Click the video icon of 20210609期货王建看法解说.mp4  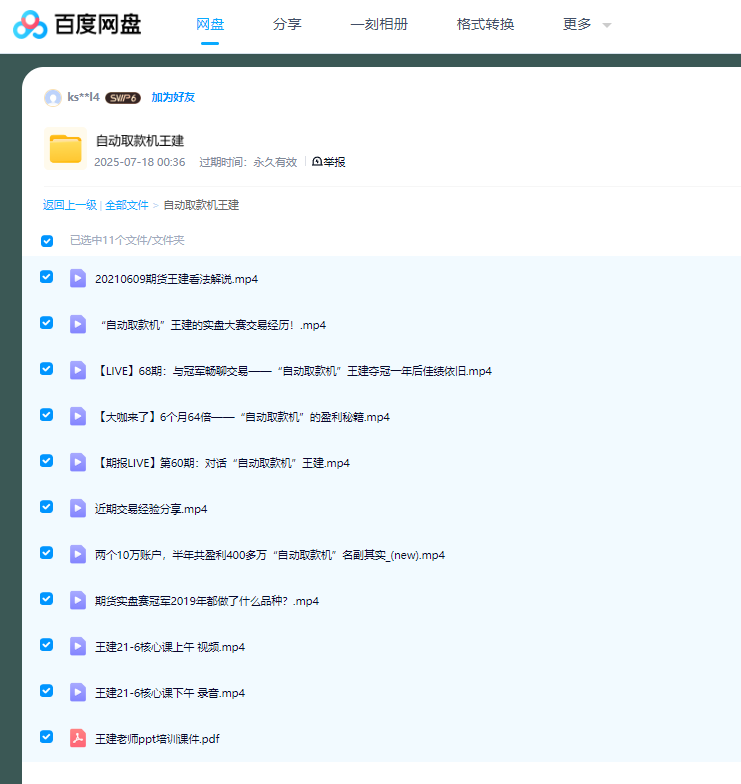click(x=78, y=278)
